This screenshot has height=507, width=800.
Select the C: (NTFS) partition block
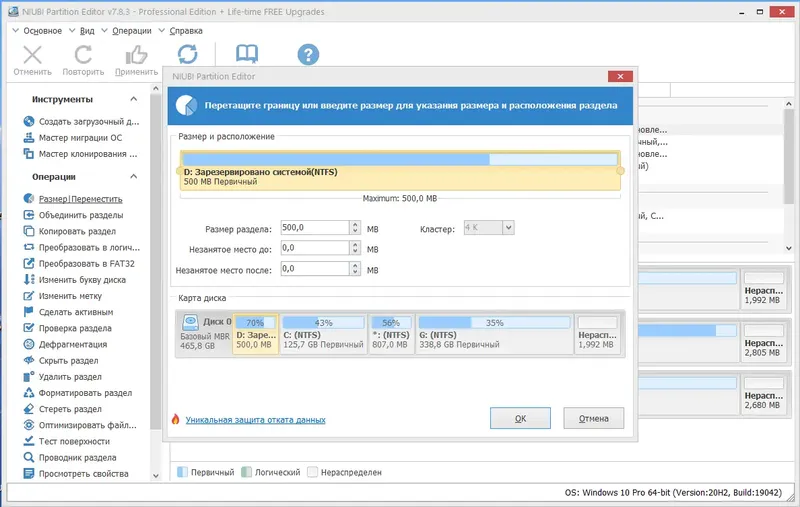coord(323,334)
